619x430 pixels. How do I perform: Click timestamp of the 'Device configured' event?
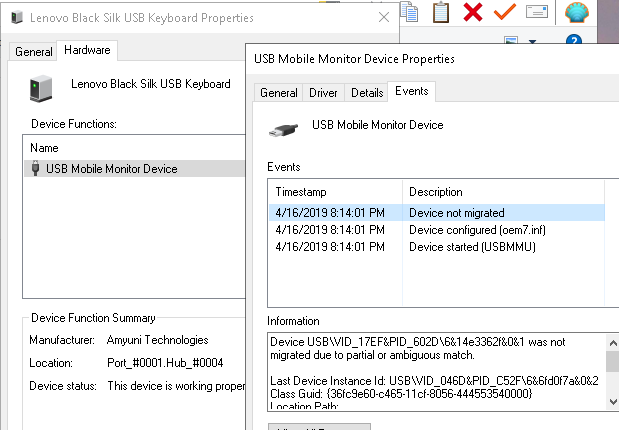click(330, 230)
